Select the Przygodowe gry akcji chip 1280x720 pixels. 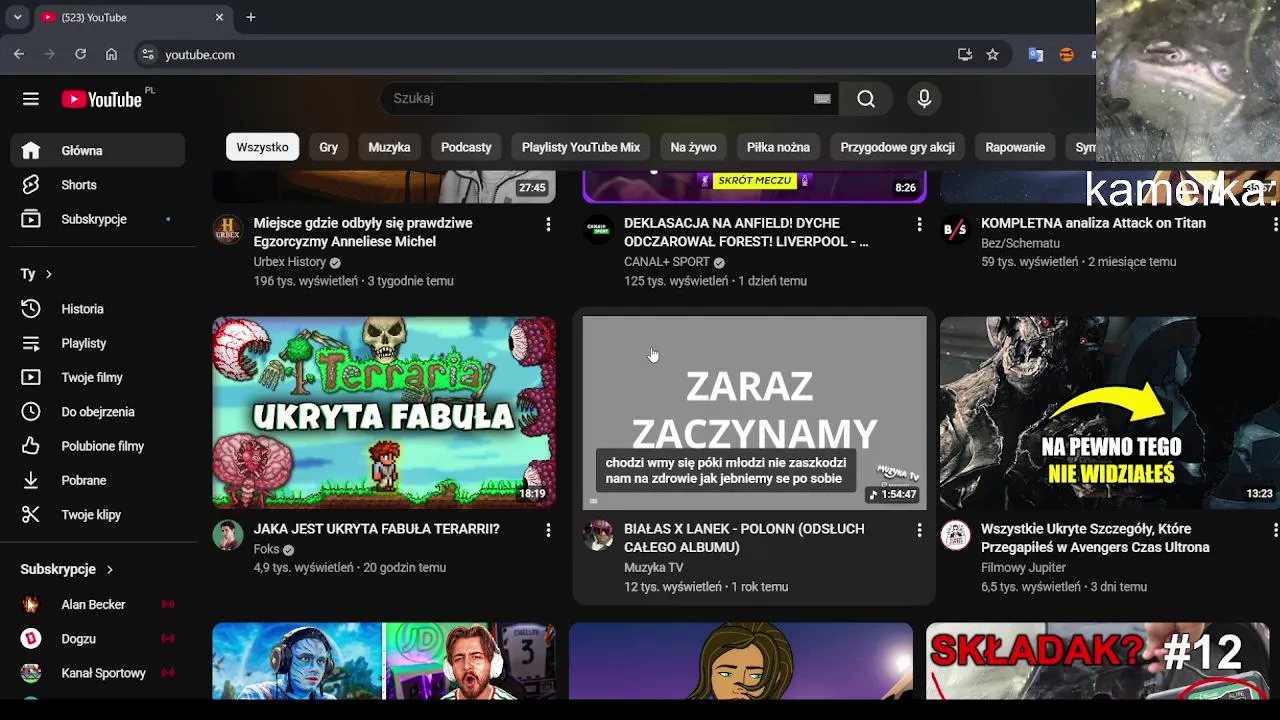click(x=897, y=147)
